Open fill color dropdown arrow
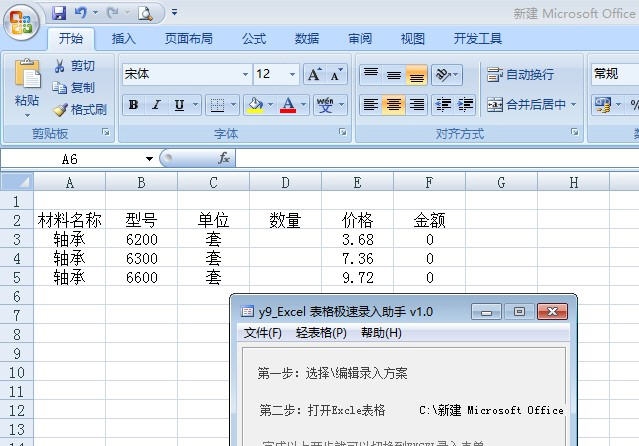This screenshot has width=639, height=446. [x=271, y=105]
